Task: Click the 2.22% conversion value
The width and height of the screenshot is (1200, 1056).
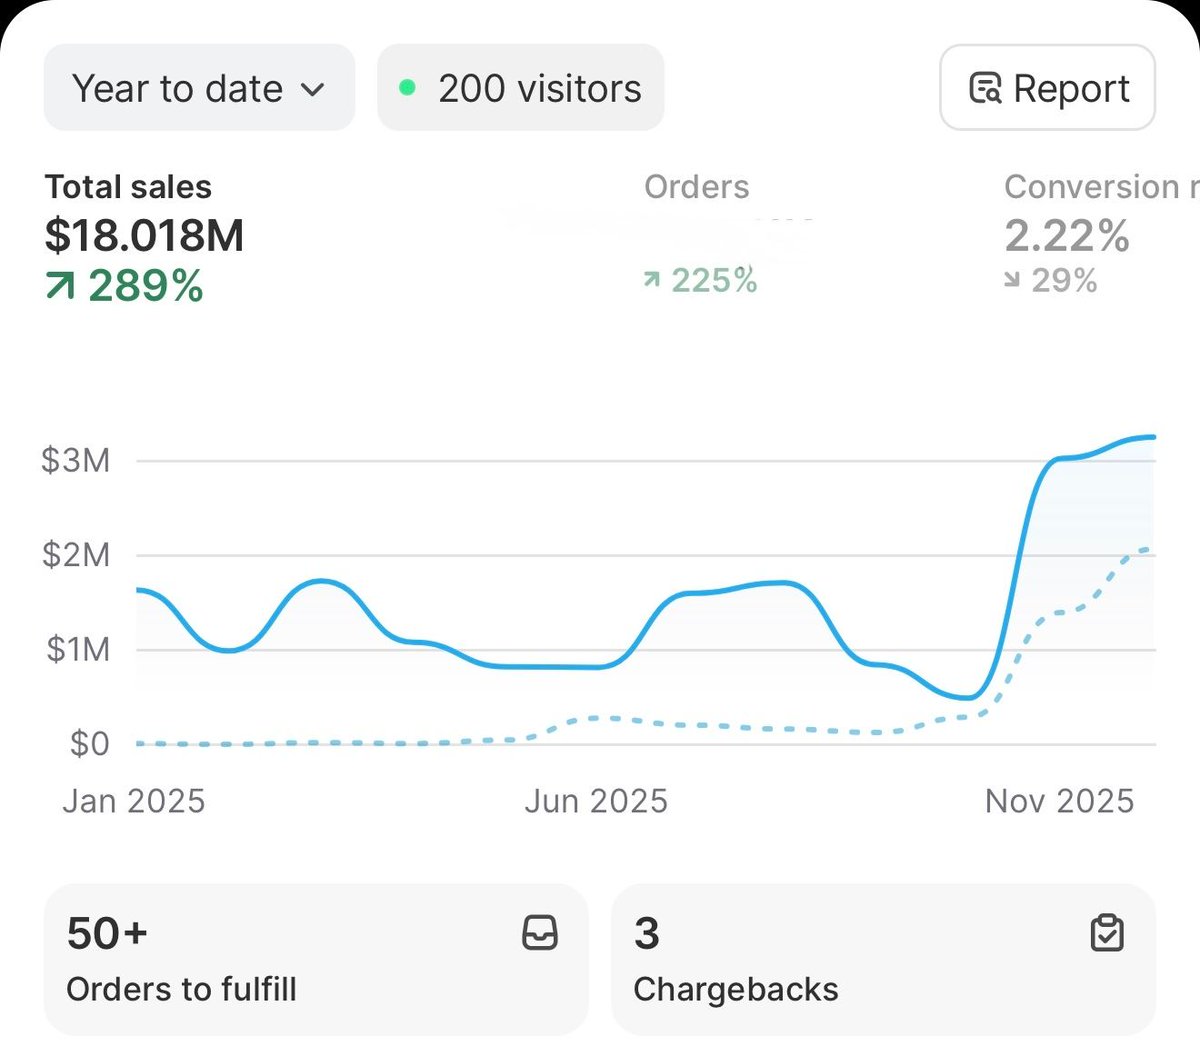Action: coord(1067,236)
